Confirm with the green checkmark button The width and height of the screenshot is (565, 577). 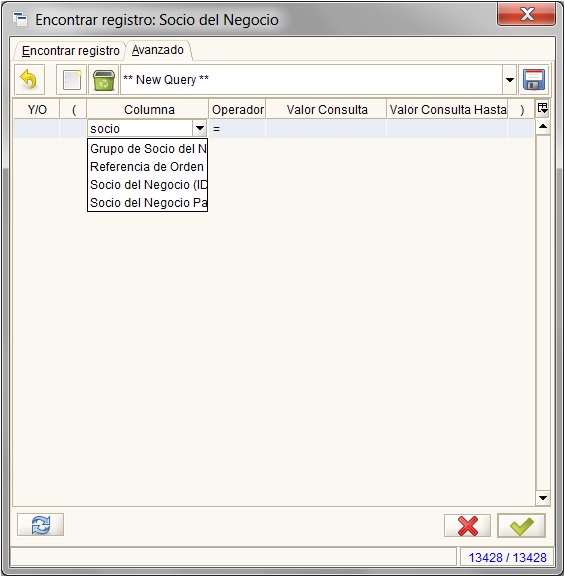(x=522, y=525)
